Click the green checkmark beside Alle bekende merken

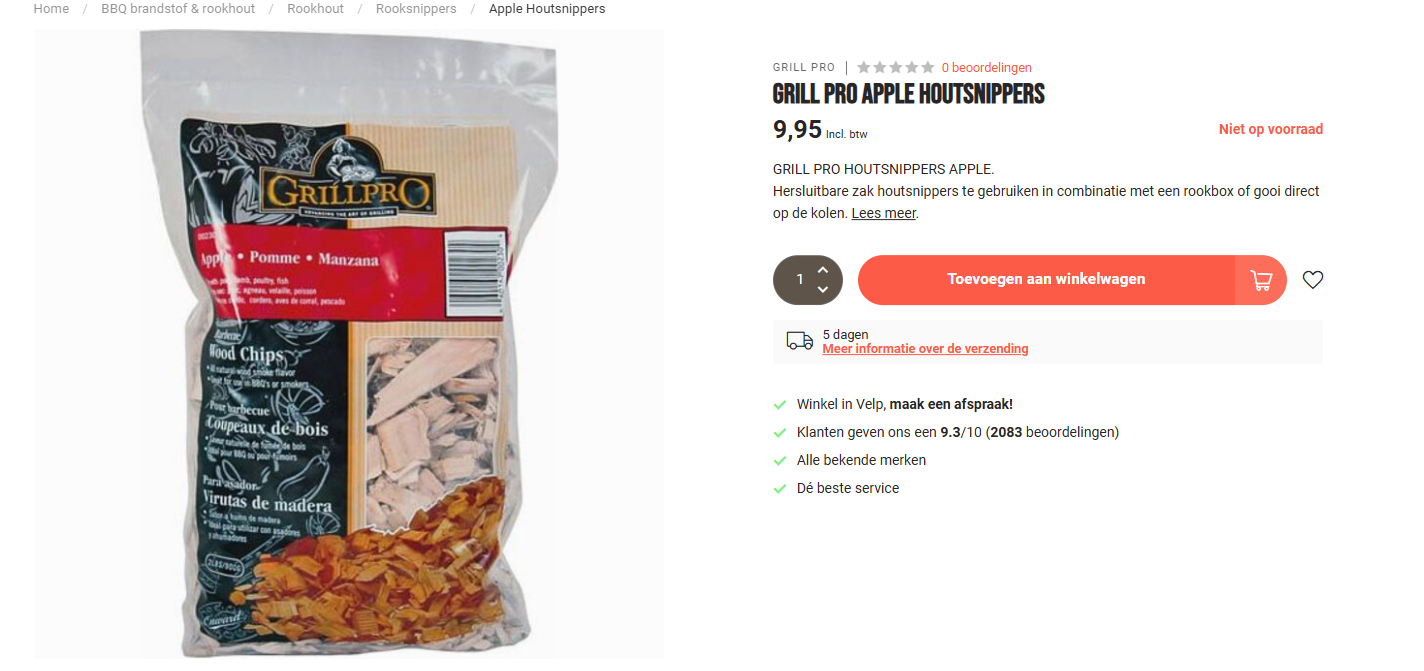(780, 461)
